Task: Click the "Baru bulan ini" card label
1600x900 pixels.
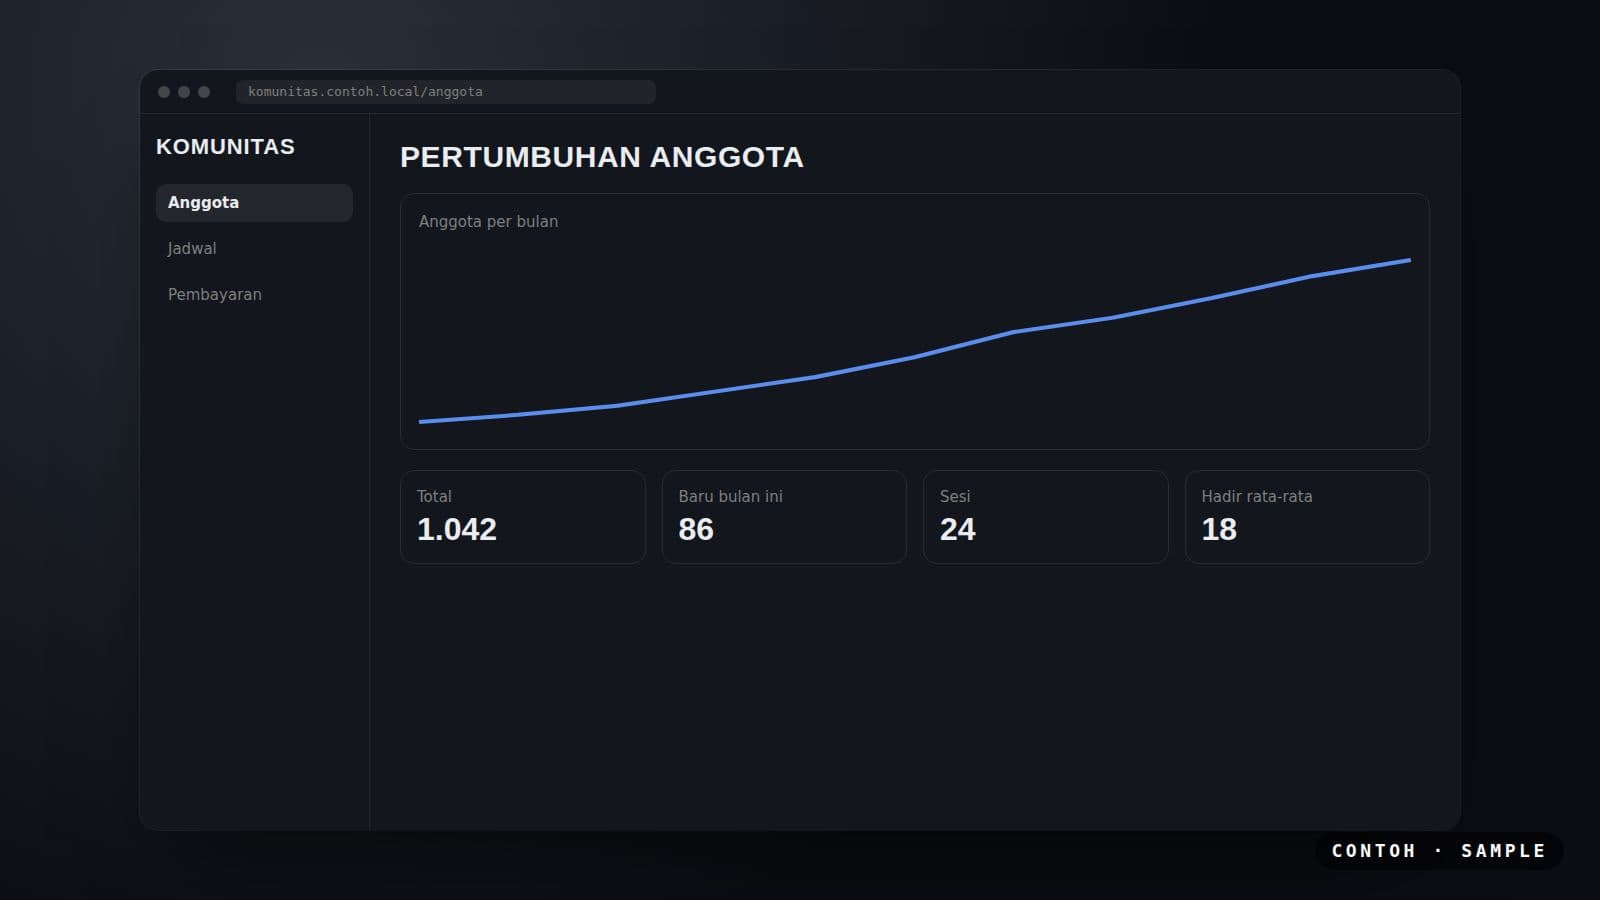Action: coord(730,496)
